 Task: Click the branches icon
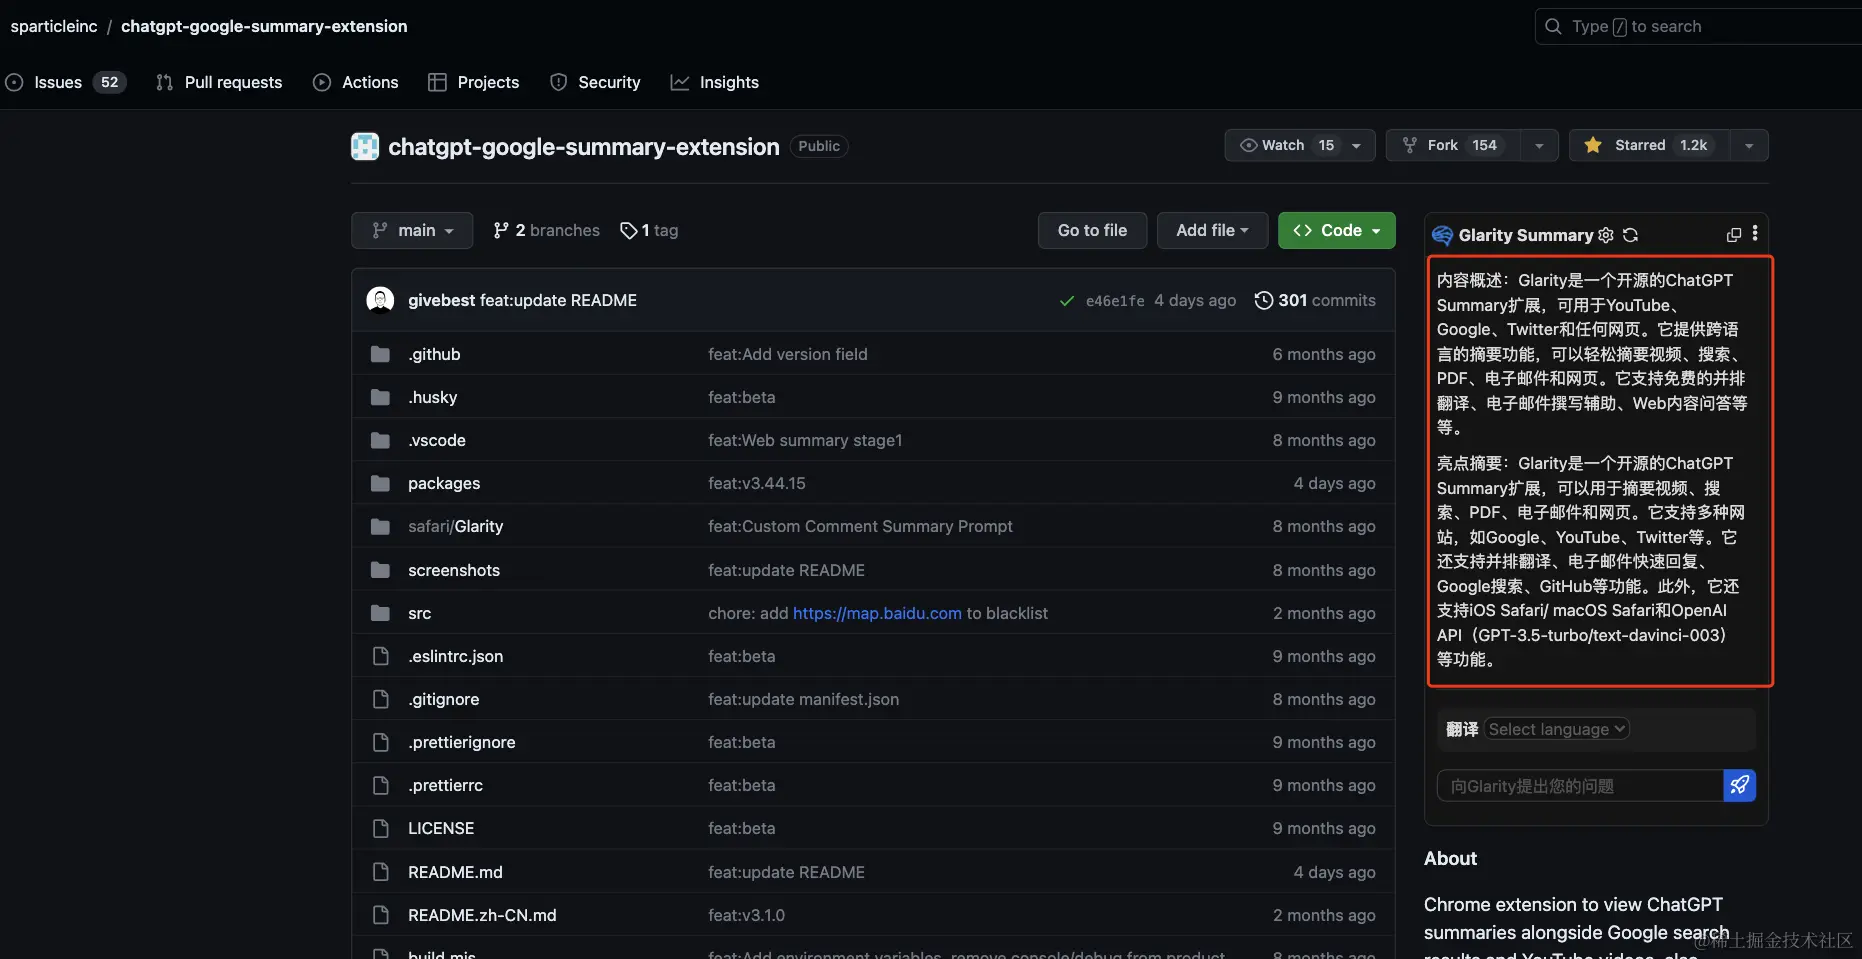pyautogui.click(x=501, y=230)
